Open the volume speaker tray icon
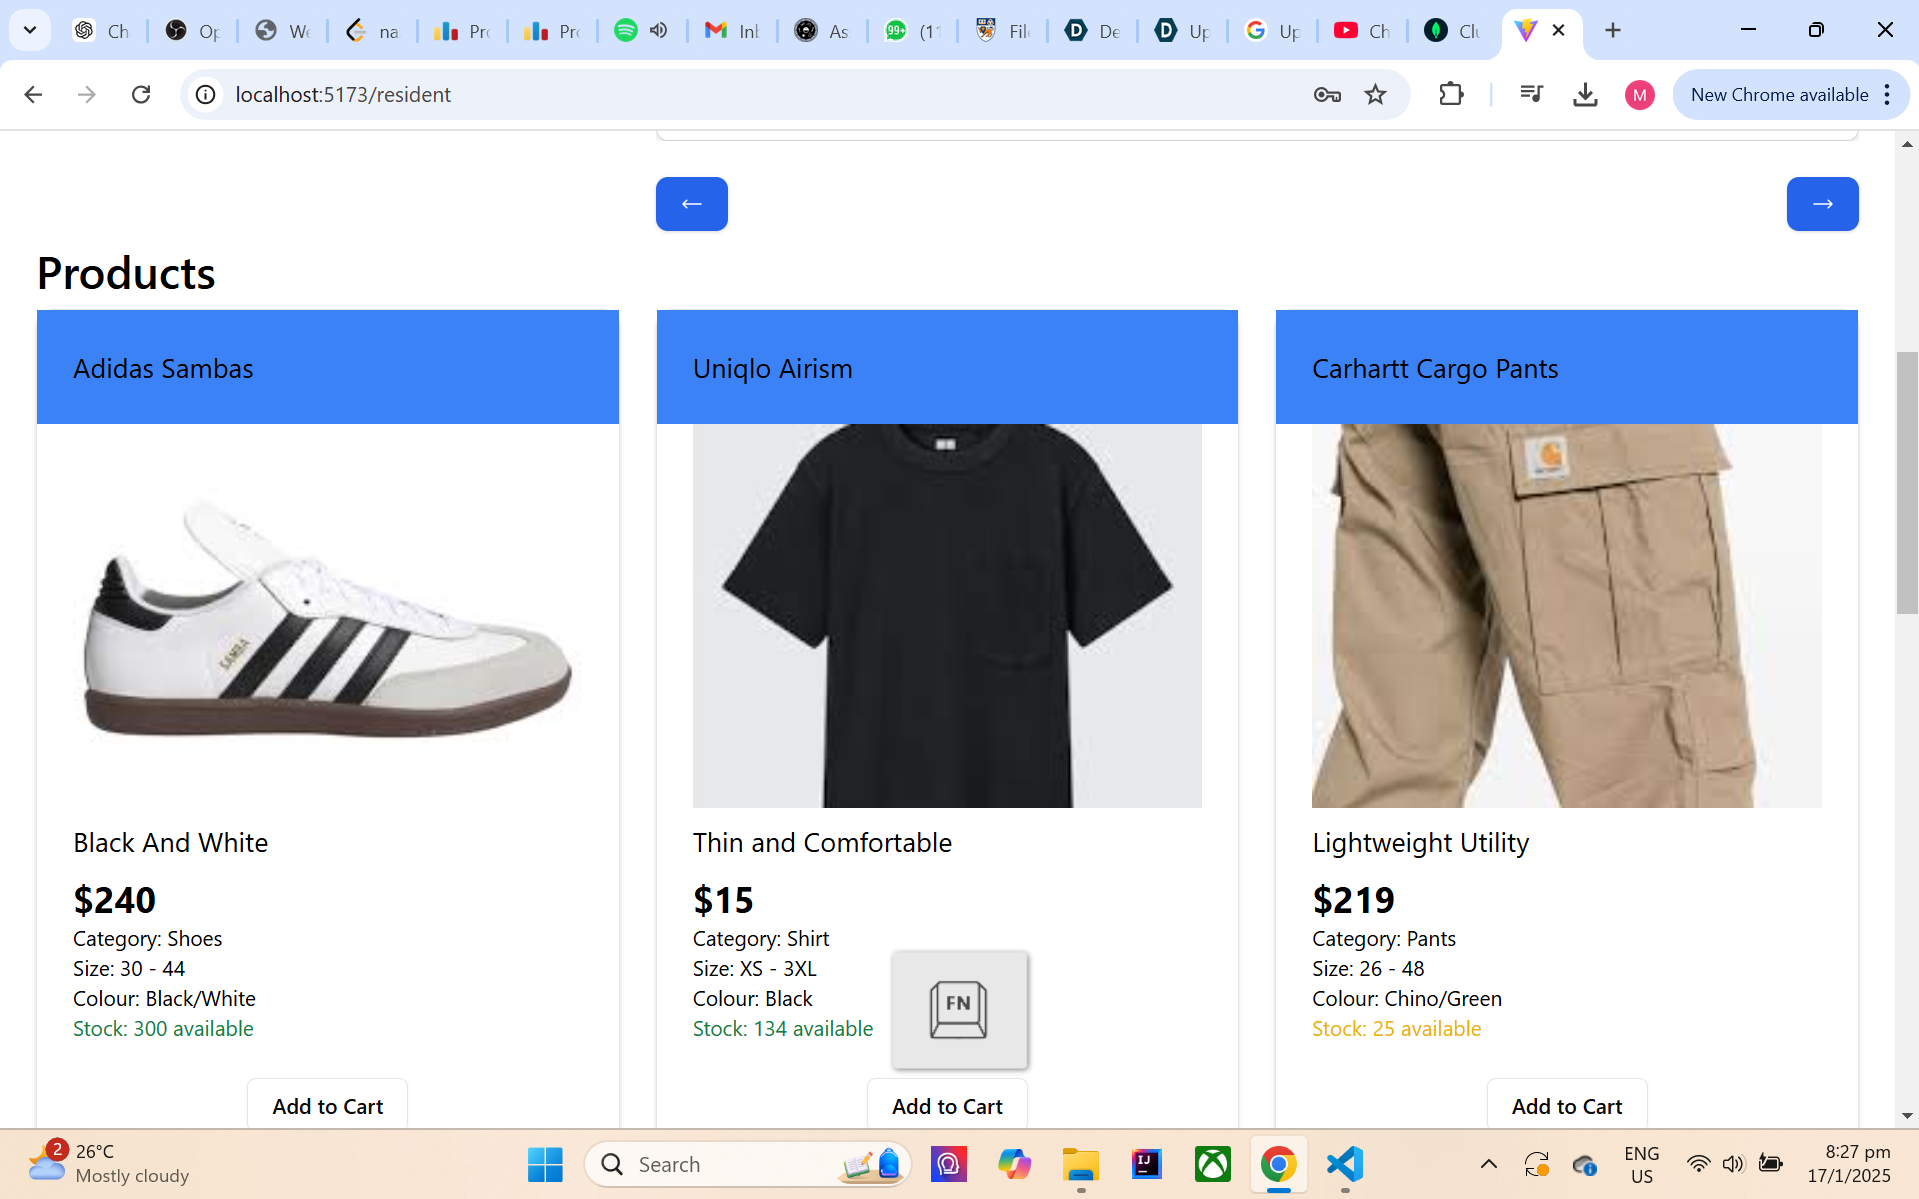Viewport: 1919px width, 1199px height. (x=1733, y=1164)
